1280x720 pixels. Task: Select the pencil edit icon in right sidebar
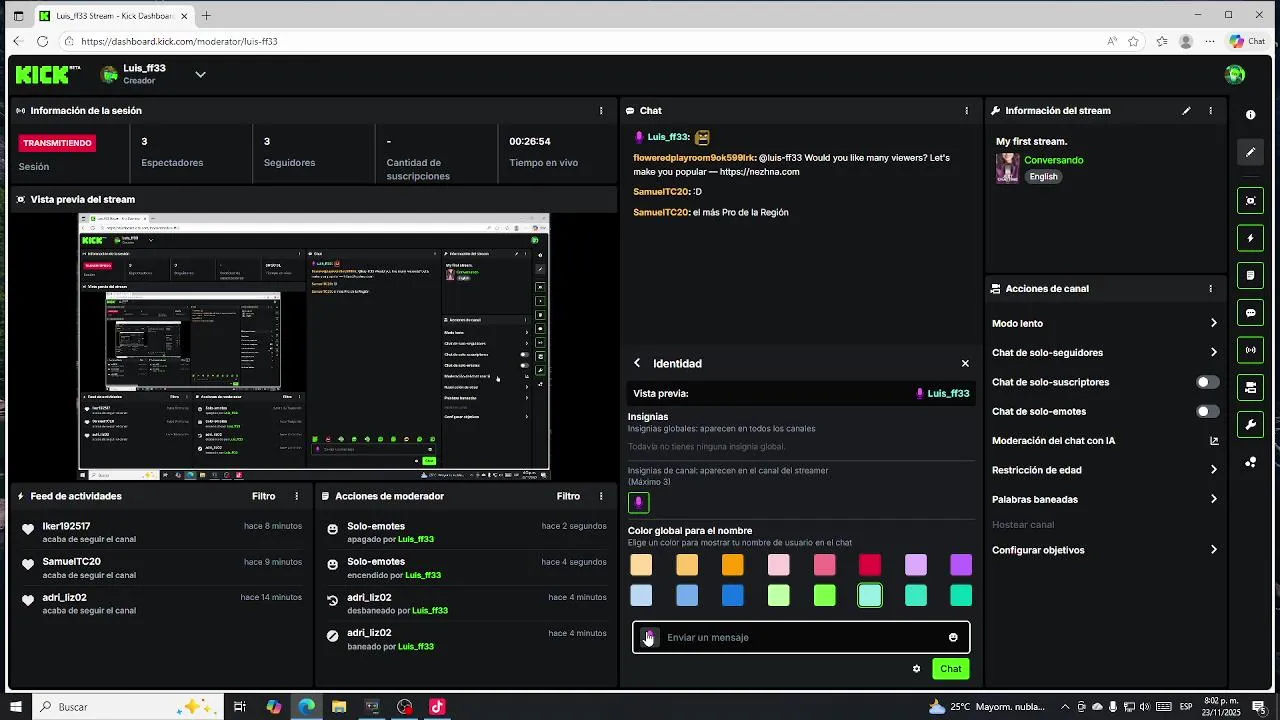click(1250, 153)
